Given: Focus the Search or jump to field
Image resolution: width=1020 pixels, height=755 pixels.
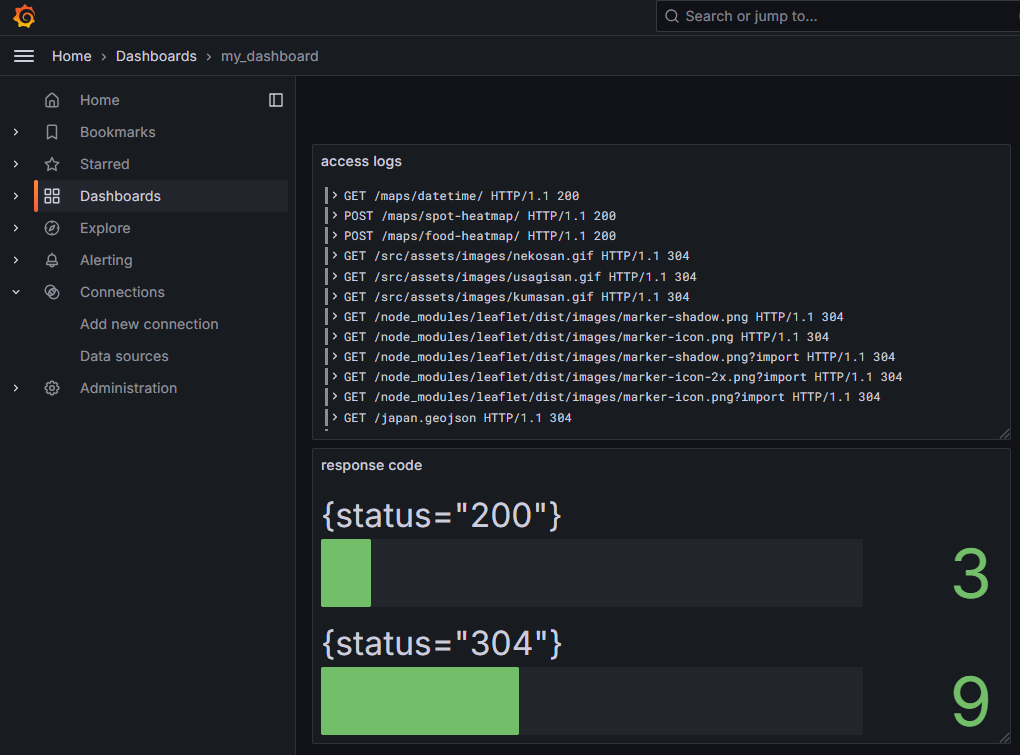Looking at the screenshot, I should [x=839, y=16].
